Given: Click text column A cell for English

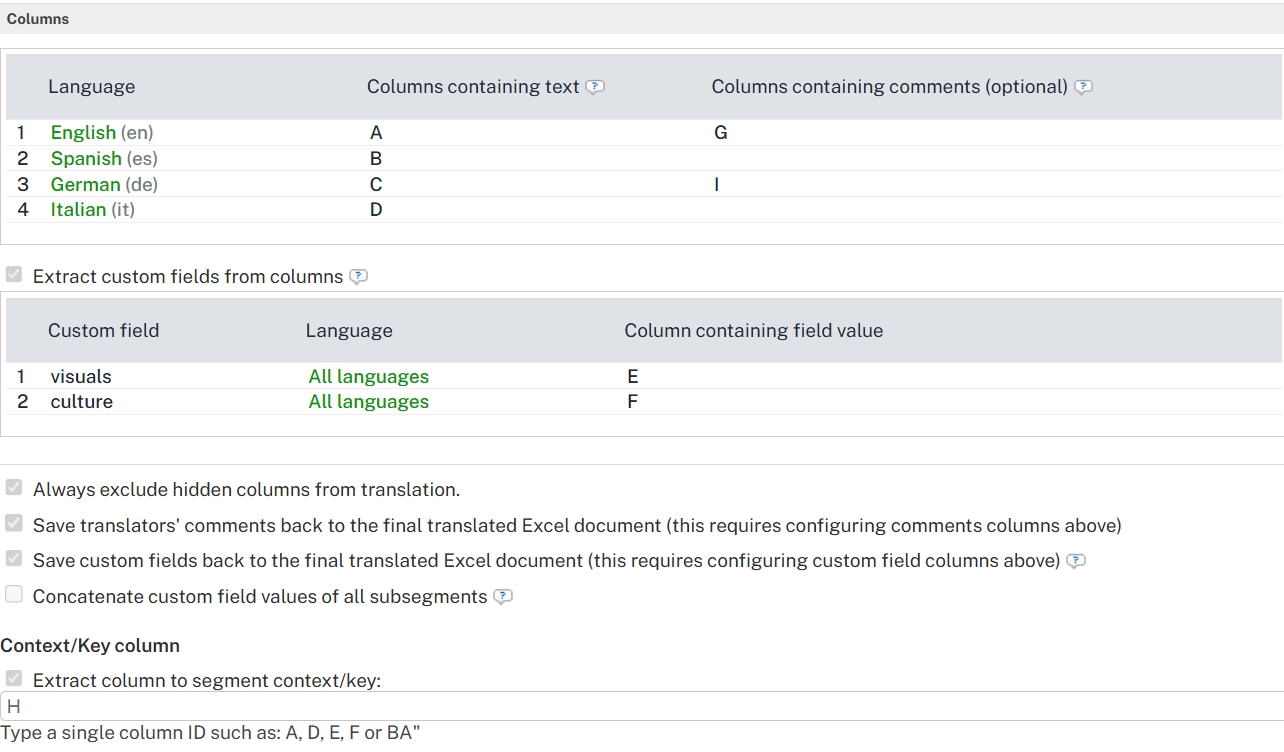Looking at the screenshot, I should tap(376, 133).
